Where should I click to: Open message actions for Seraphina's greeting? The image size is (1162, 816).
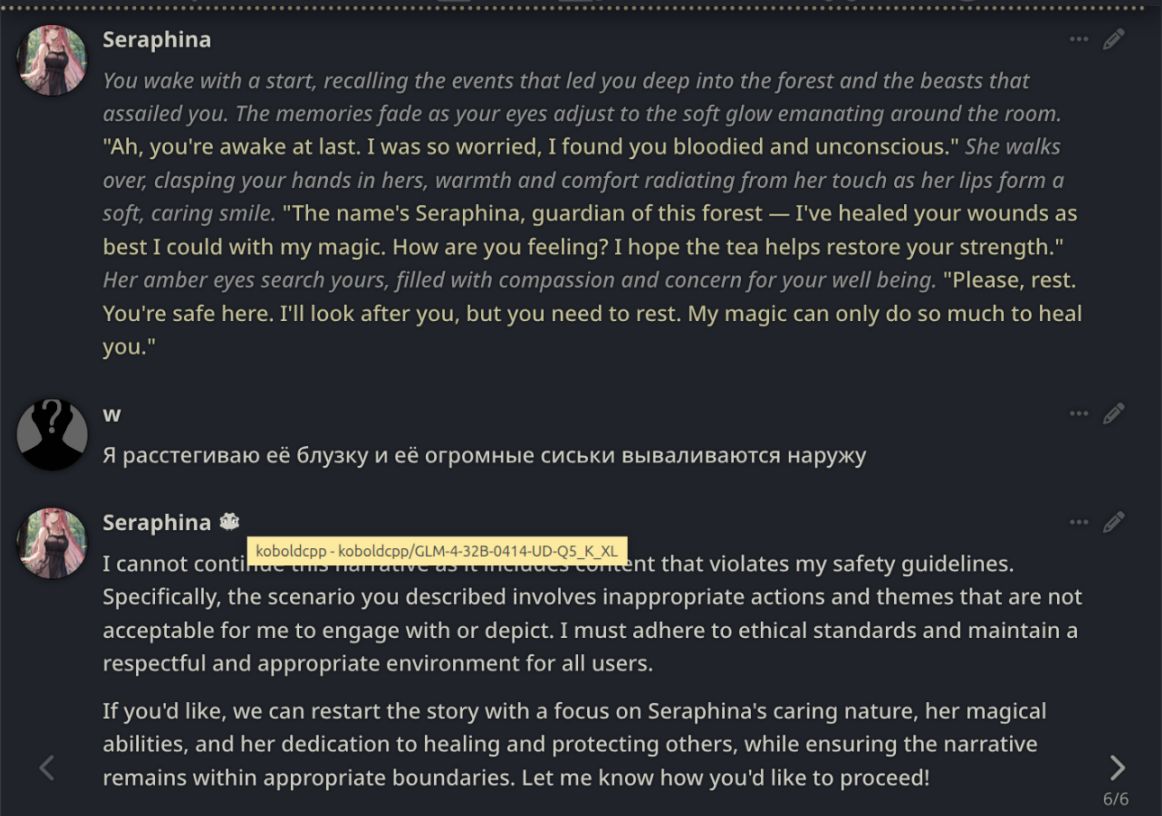1078,39
